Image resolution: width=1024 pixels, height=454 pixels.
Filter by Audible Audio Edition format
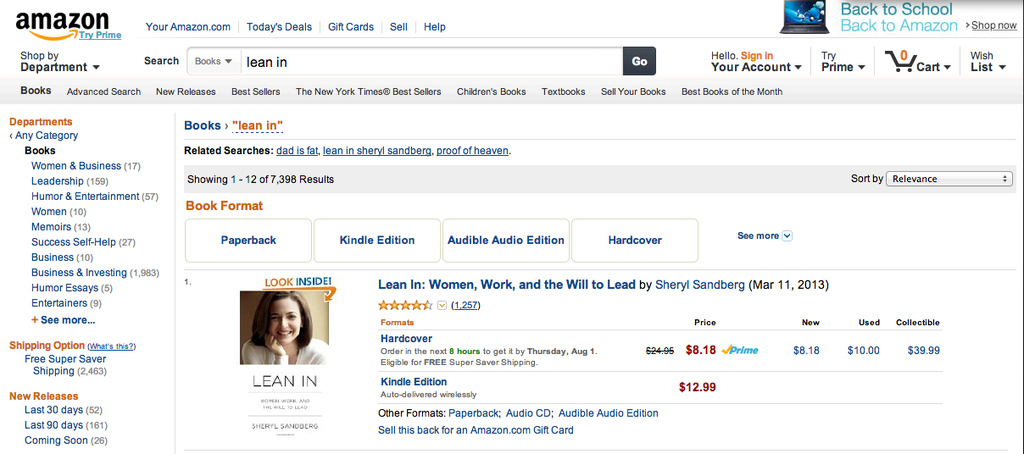(x=505, y=240)
